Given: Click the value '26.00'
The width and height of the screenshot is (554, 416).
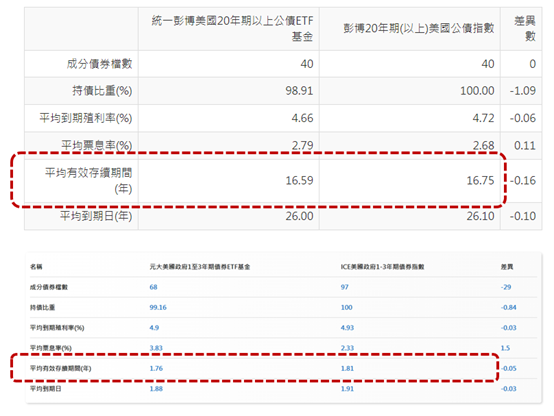Looking at the screenshot, I should coord(299,216).
